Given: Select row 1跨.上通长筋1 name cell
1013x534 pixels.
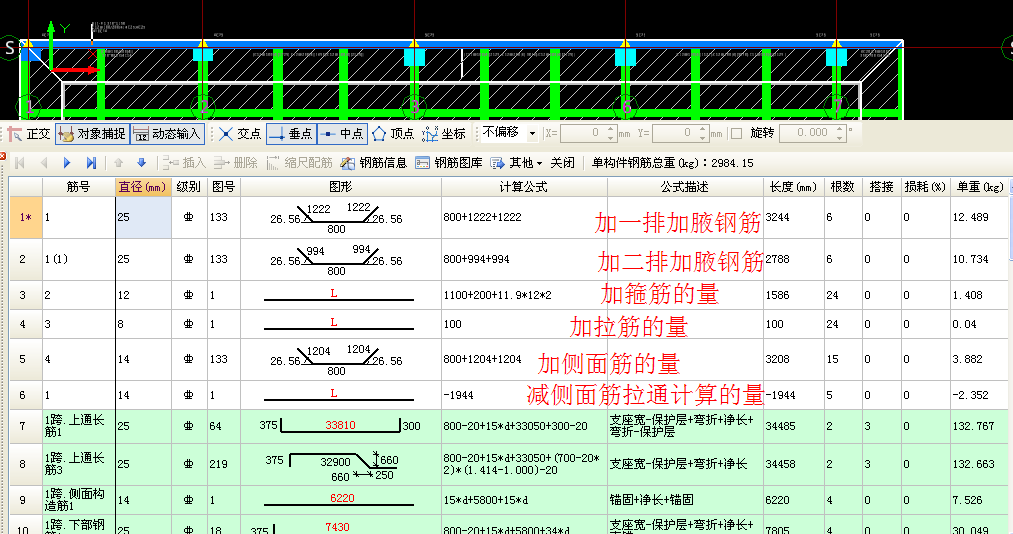Looking at the screenshot, I should pyautogui.click(x=79, y=426).
